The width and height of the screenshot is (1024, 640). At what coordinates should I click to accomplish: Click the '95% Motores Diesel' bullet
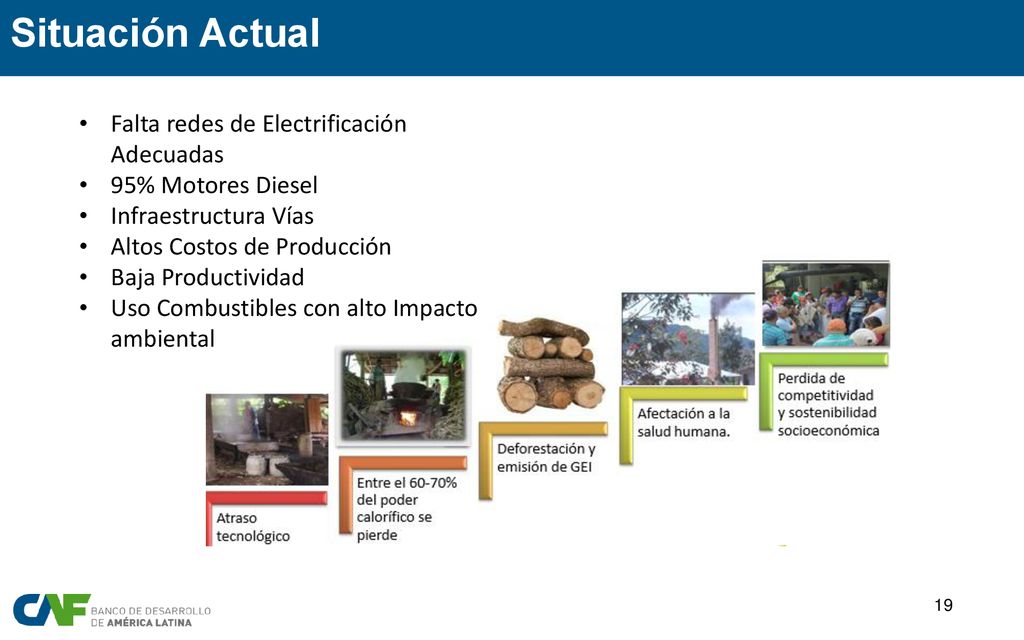tap(214, 185)
